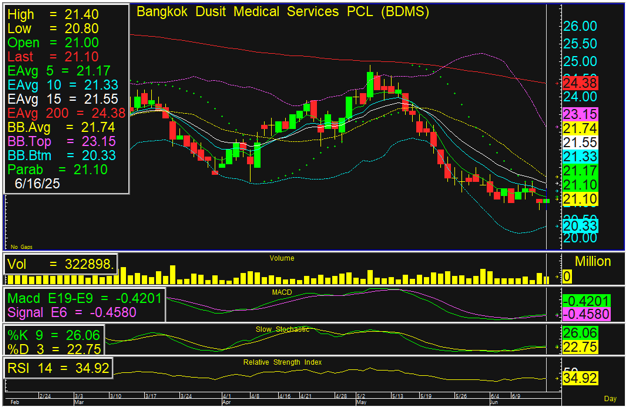Click the 20.00 price axis label

(580, 238)
